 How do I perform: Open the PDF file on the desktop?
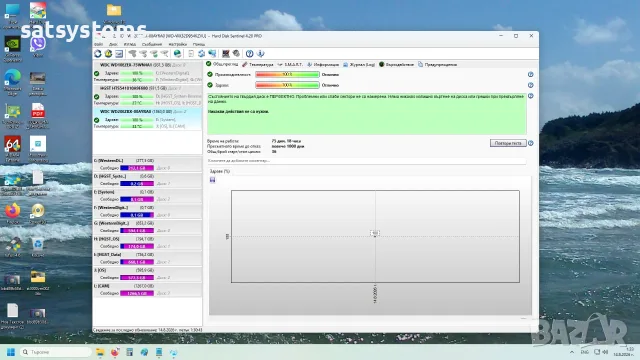tap(38, 116)
